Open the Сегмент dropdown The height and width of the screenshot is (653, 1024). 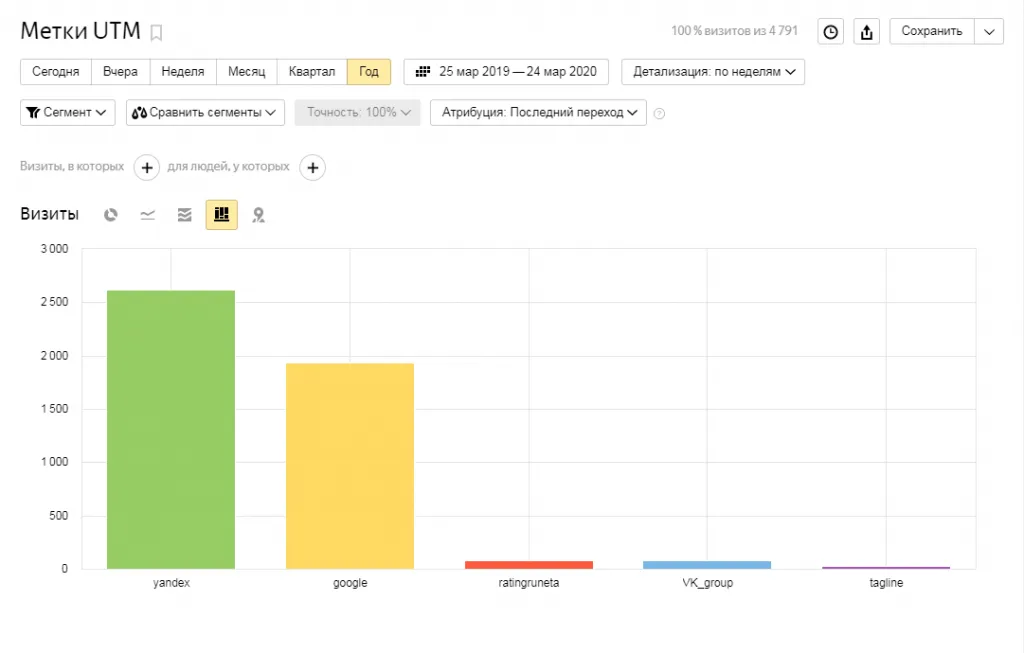tap(68, 112)
